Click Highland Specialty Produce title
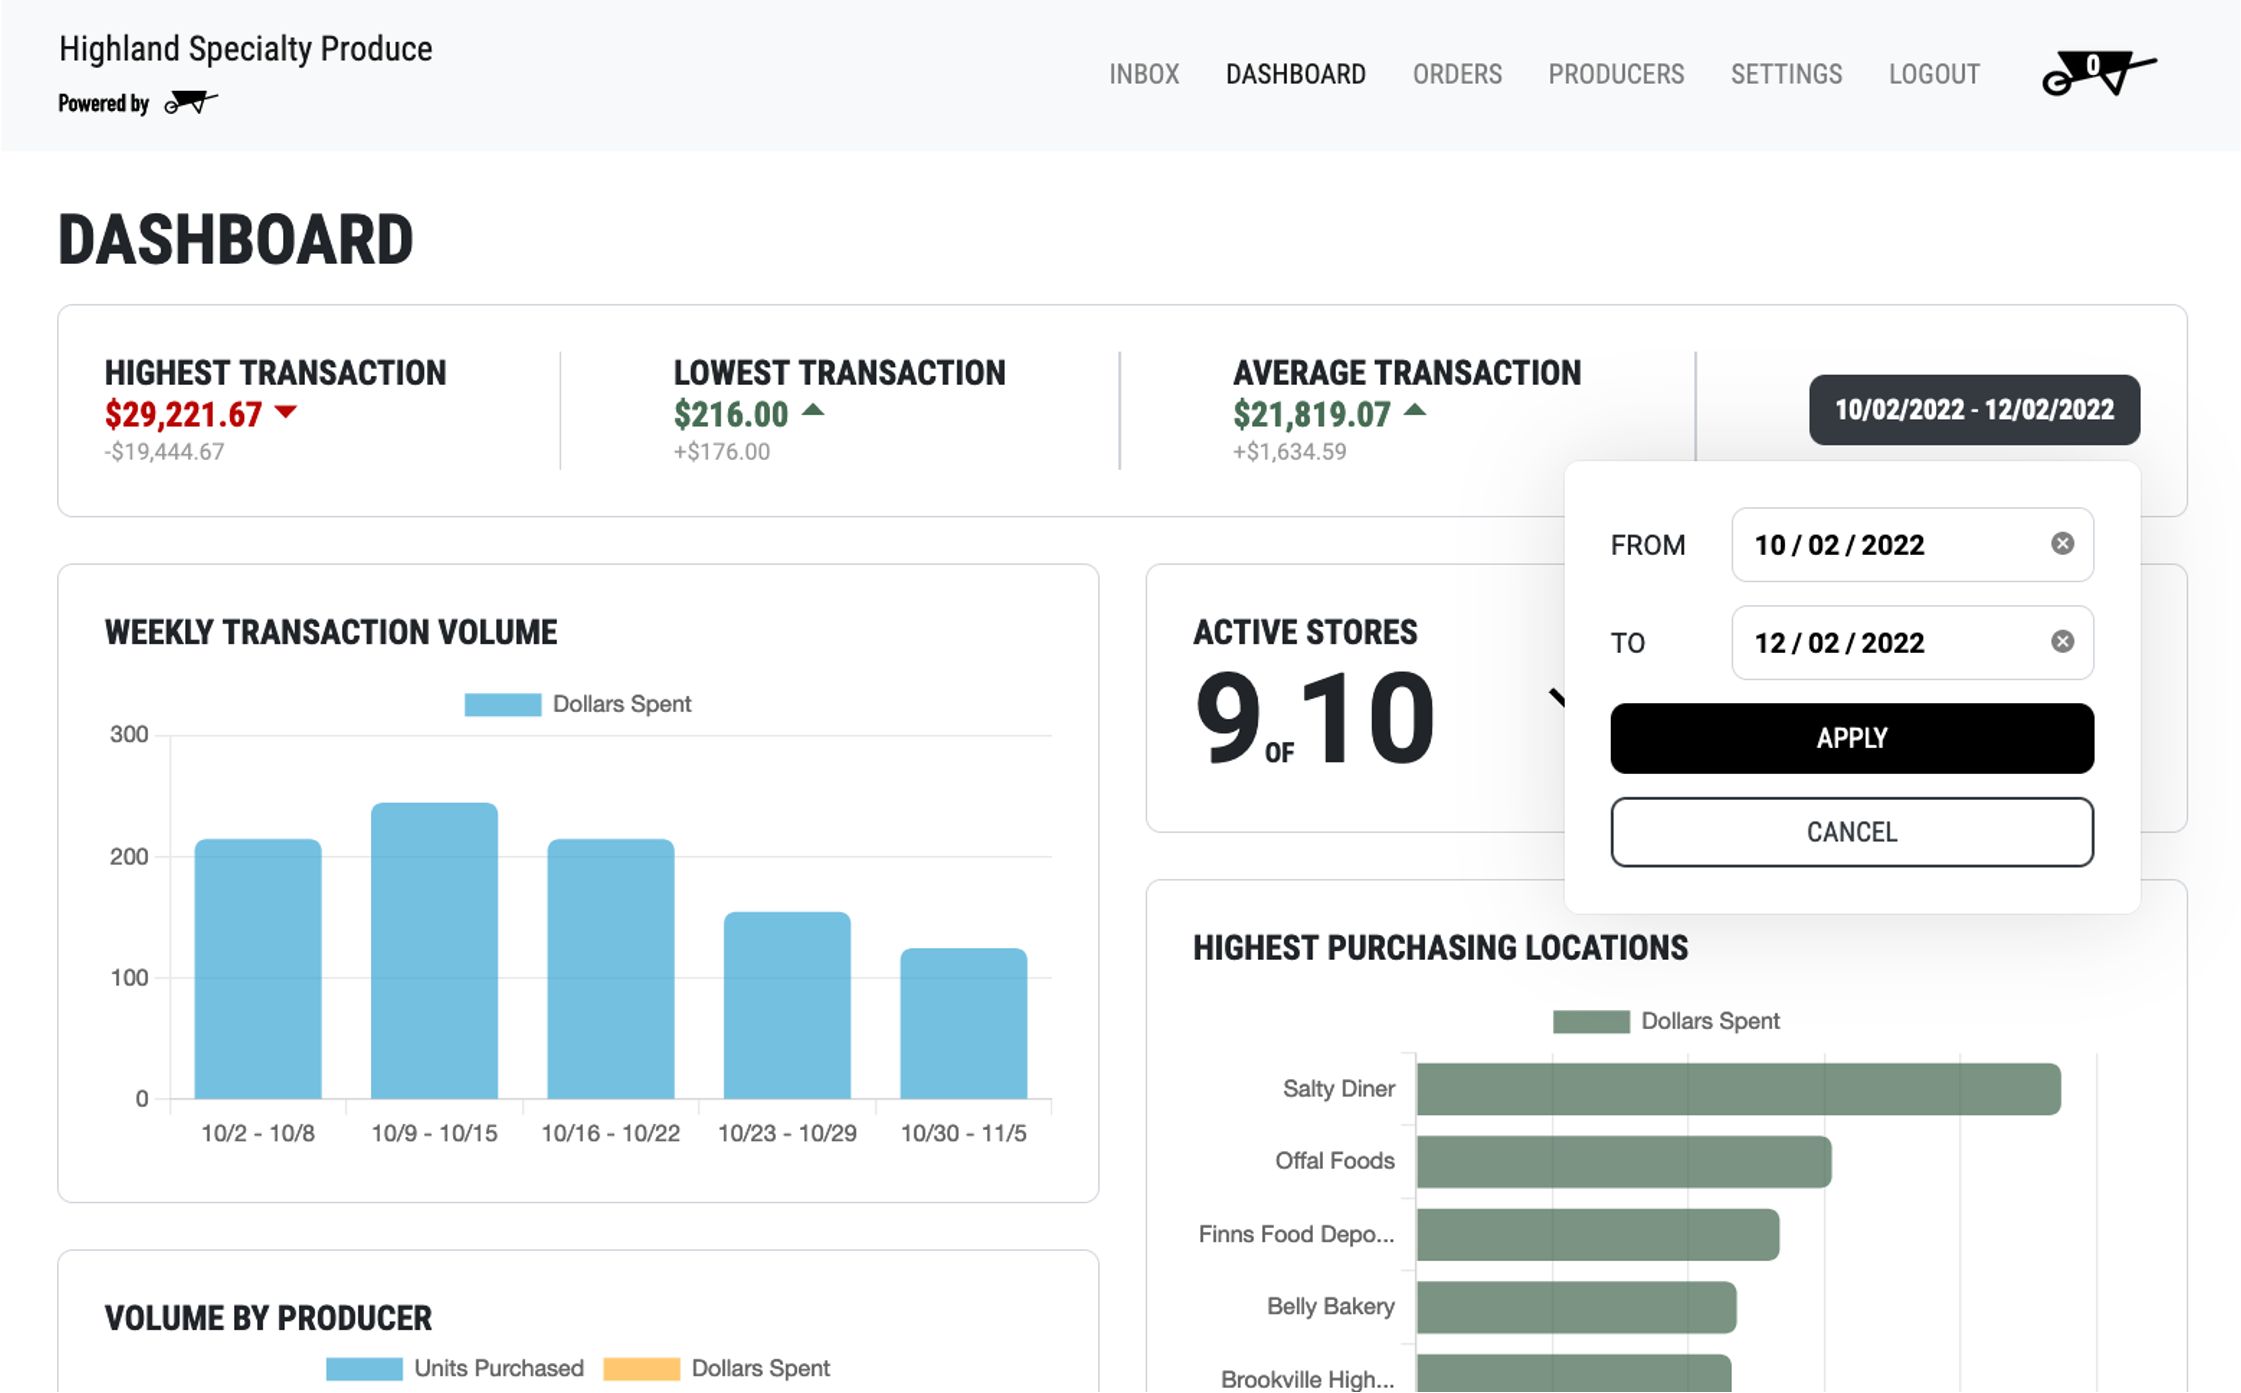2241x1393 pixels. (x=245, y=49)
